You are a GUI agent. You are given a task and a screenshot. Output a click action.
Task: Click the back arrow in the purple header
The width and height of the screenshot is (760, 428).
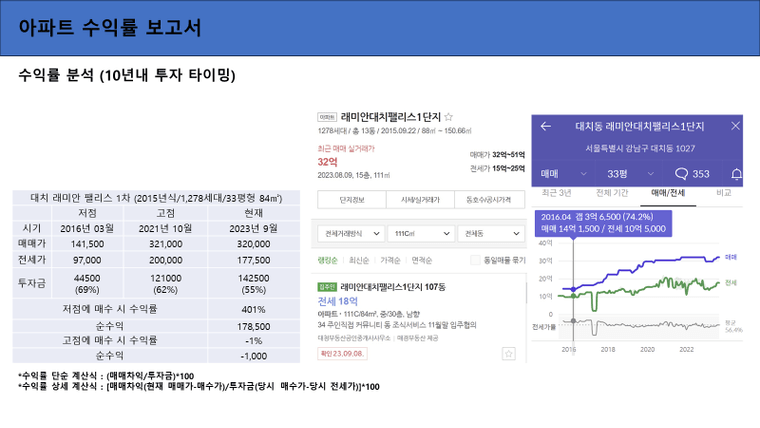(546, 126)
